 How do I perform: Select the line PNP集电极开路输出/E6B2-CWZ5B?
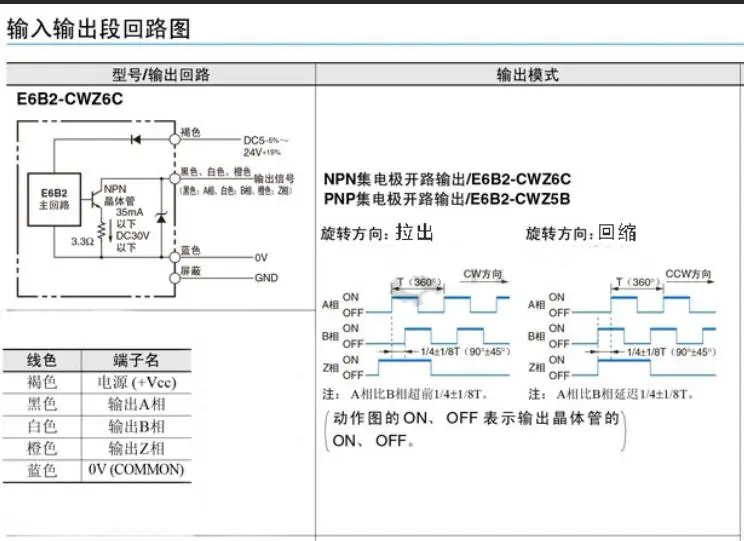pyautogui.click(x=447, y=198)
